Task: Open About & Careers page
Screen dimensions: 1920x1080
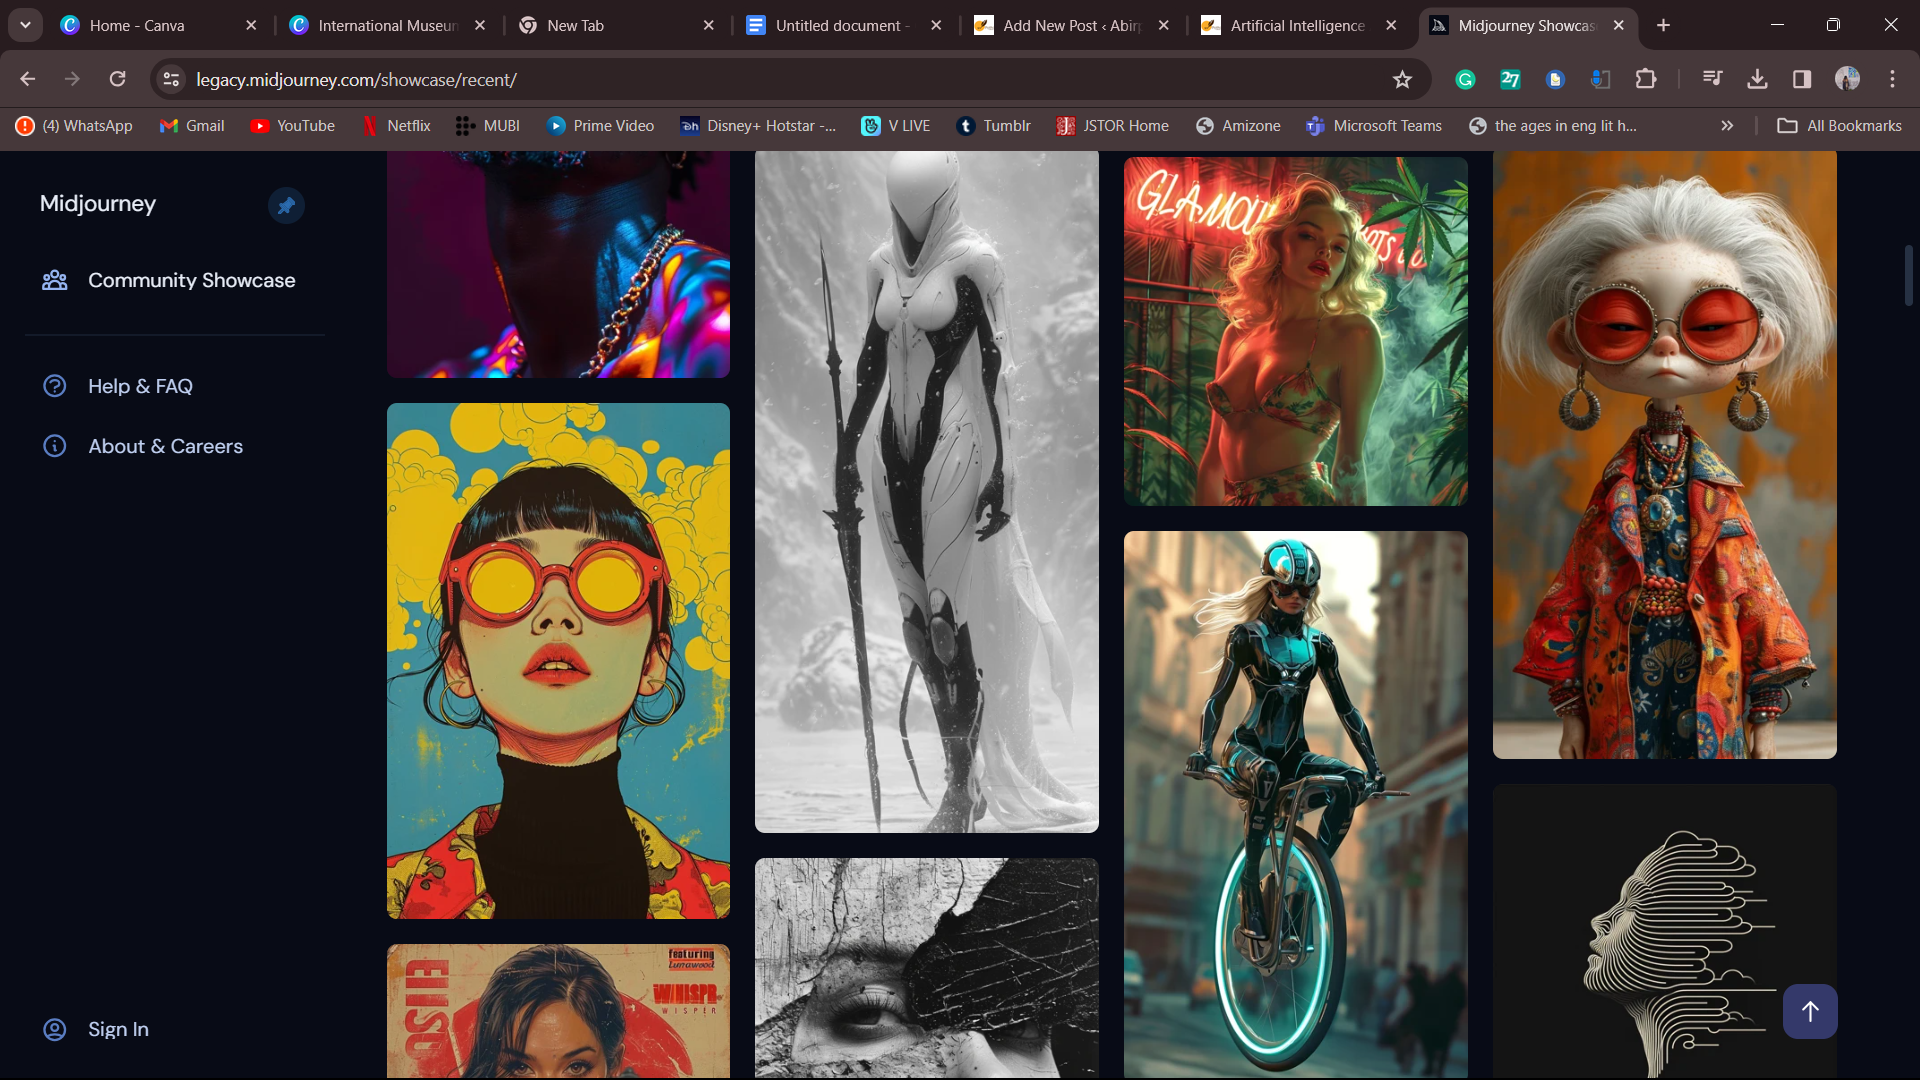Action: point(165,446)
